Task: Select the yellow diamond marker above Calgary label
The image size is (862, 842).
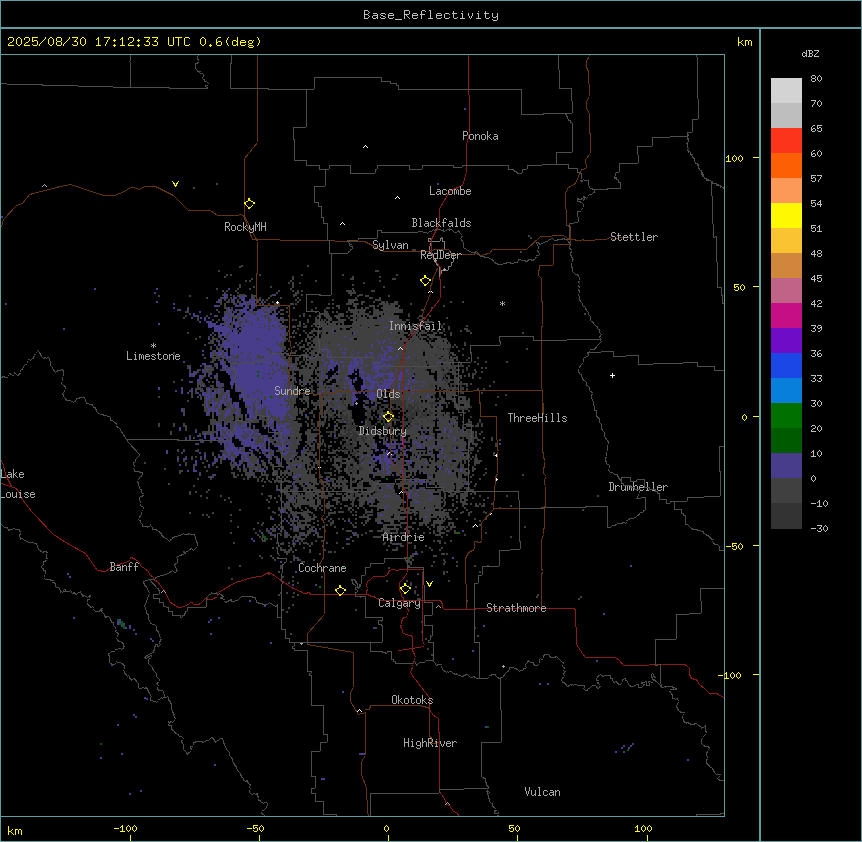Action: [x=405, y=589]
